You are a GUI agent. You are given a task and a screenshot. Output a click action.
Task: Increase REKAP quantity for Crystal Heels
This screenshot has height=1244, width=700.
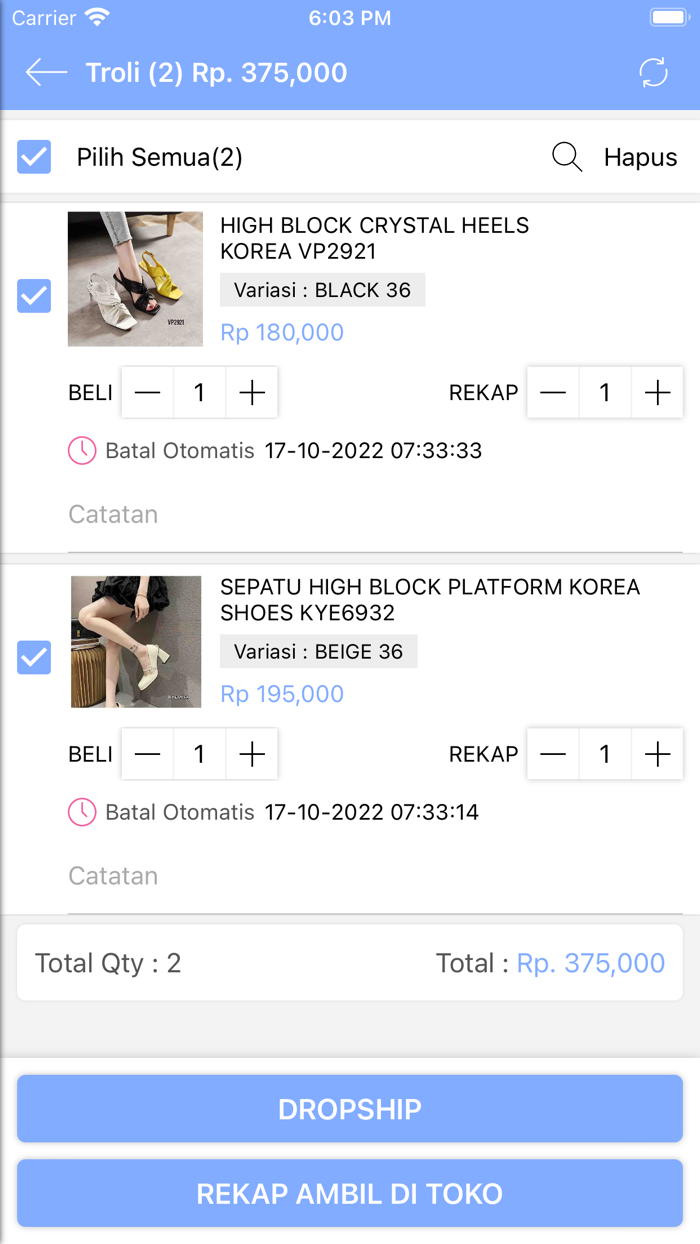pyautogui.click(x=657, y=393)
